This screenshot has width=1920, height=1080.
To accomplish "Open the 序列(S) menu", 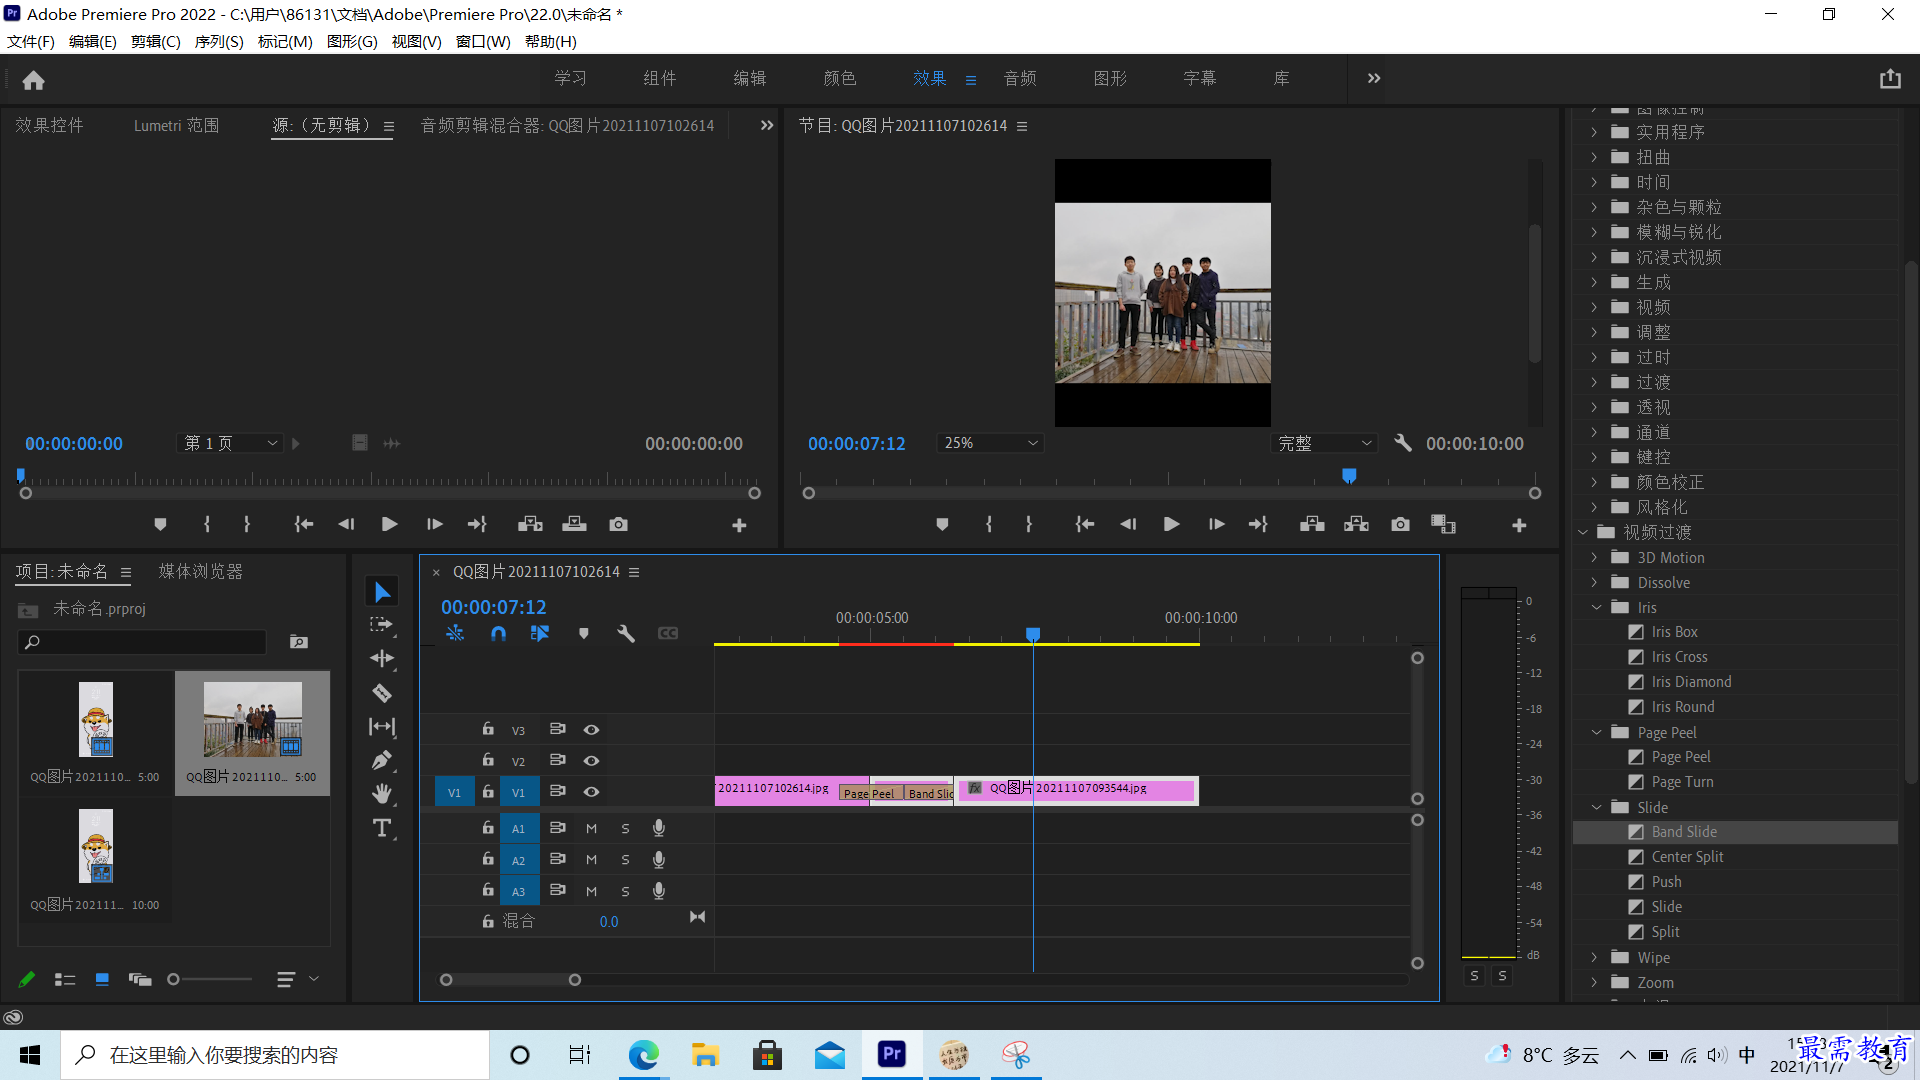I will (x=219, y=41).
